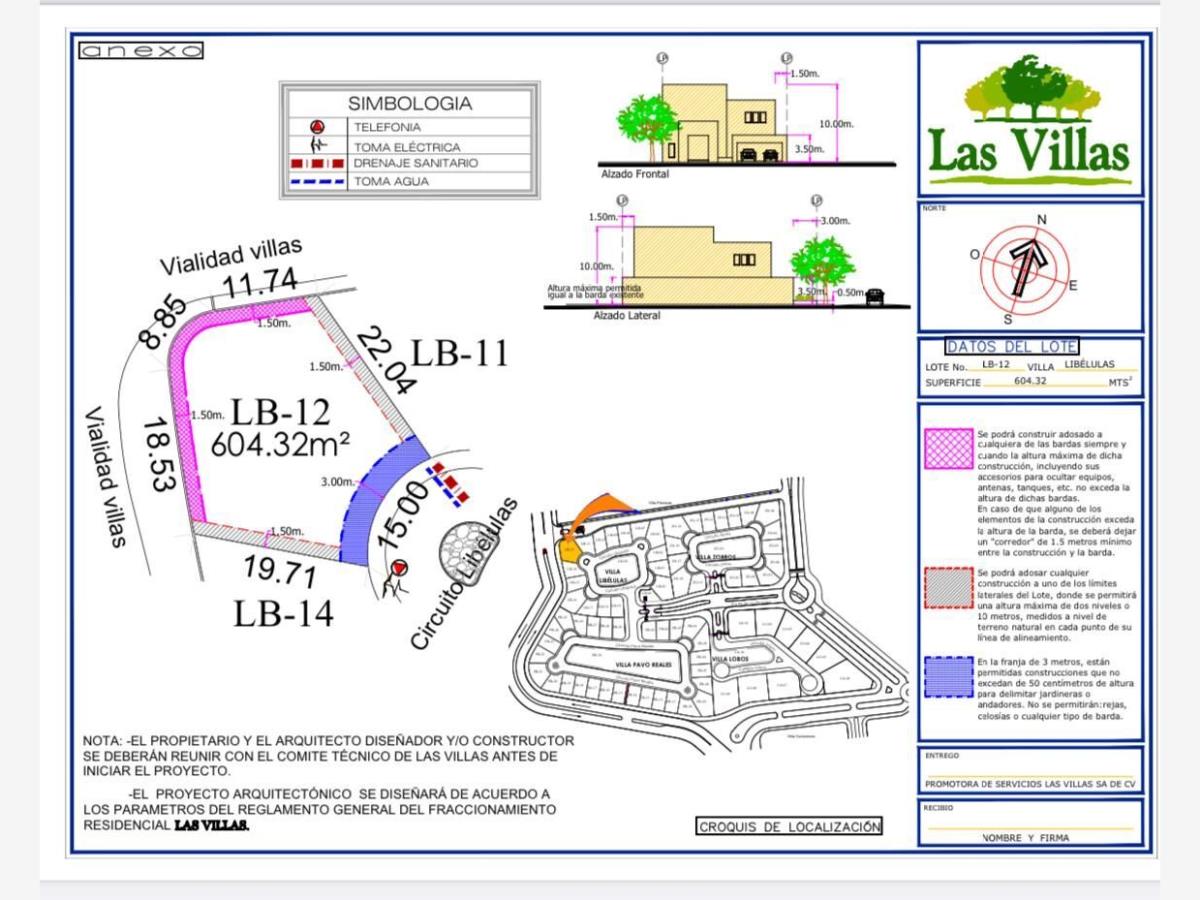Viewport: 1200px width, 900px height.
Task: Click the compass letter S
Action: (x=1008, y=320)
